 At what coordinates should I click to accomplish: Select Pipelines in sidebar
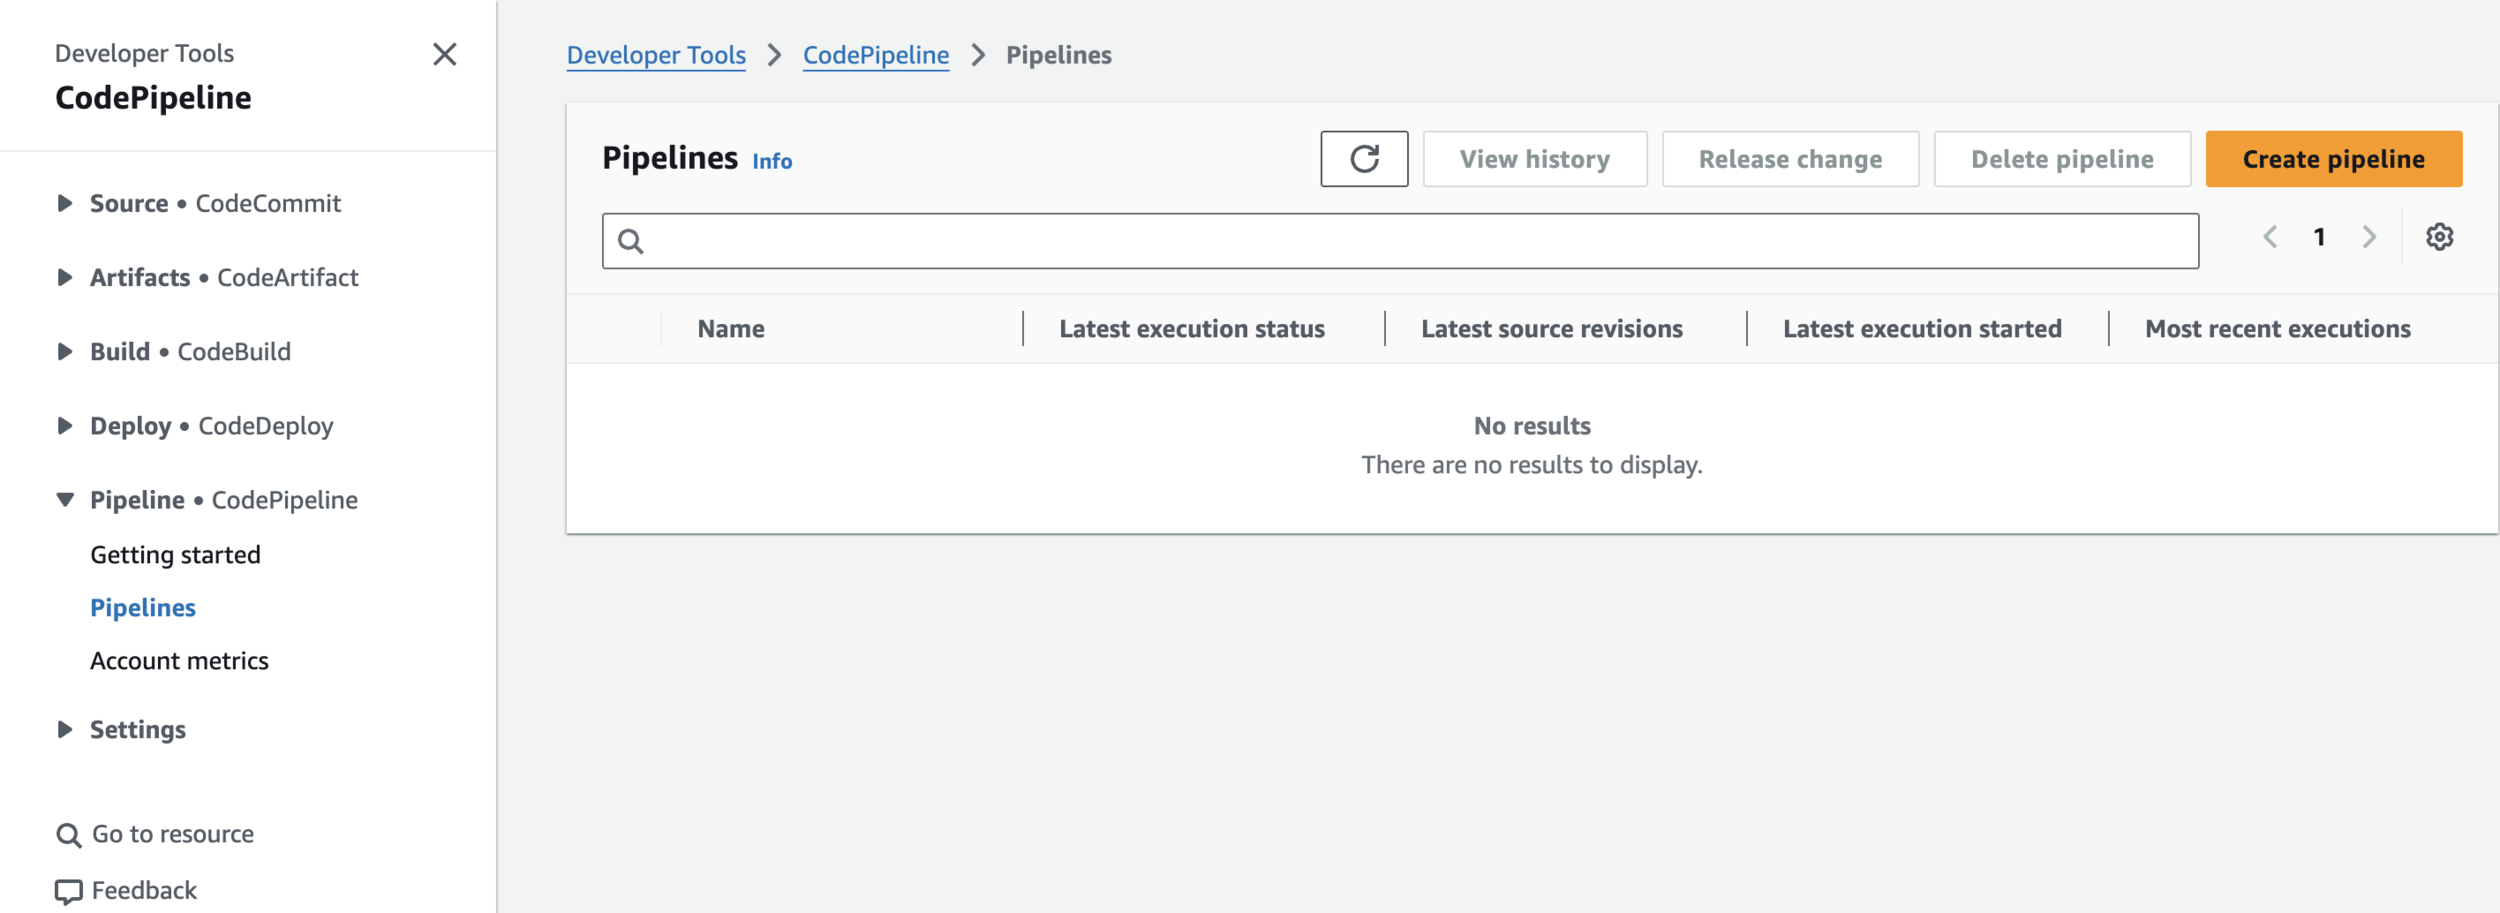(x=143, y=608)
